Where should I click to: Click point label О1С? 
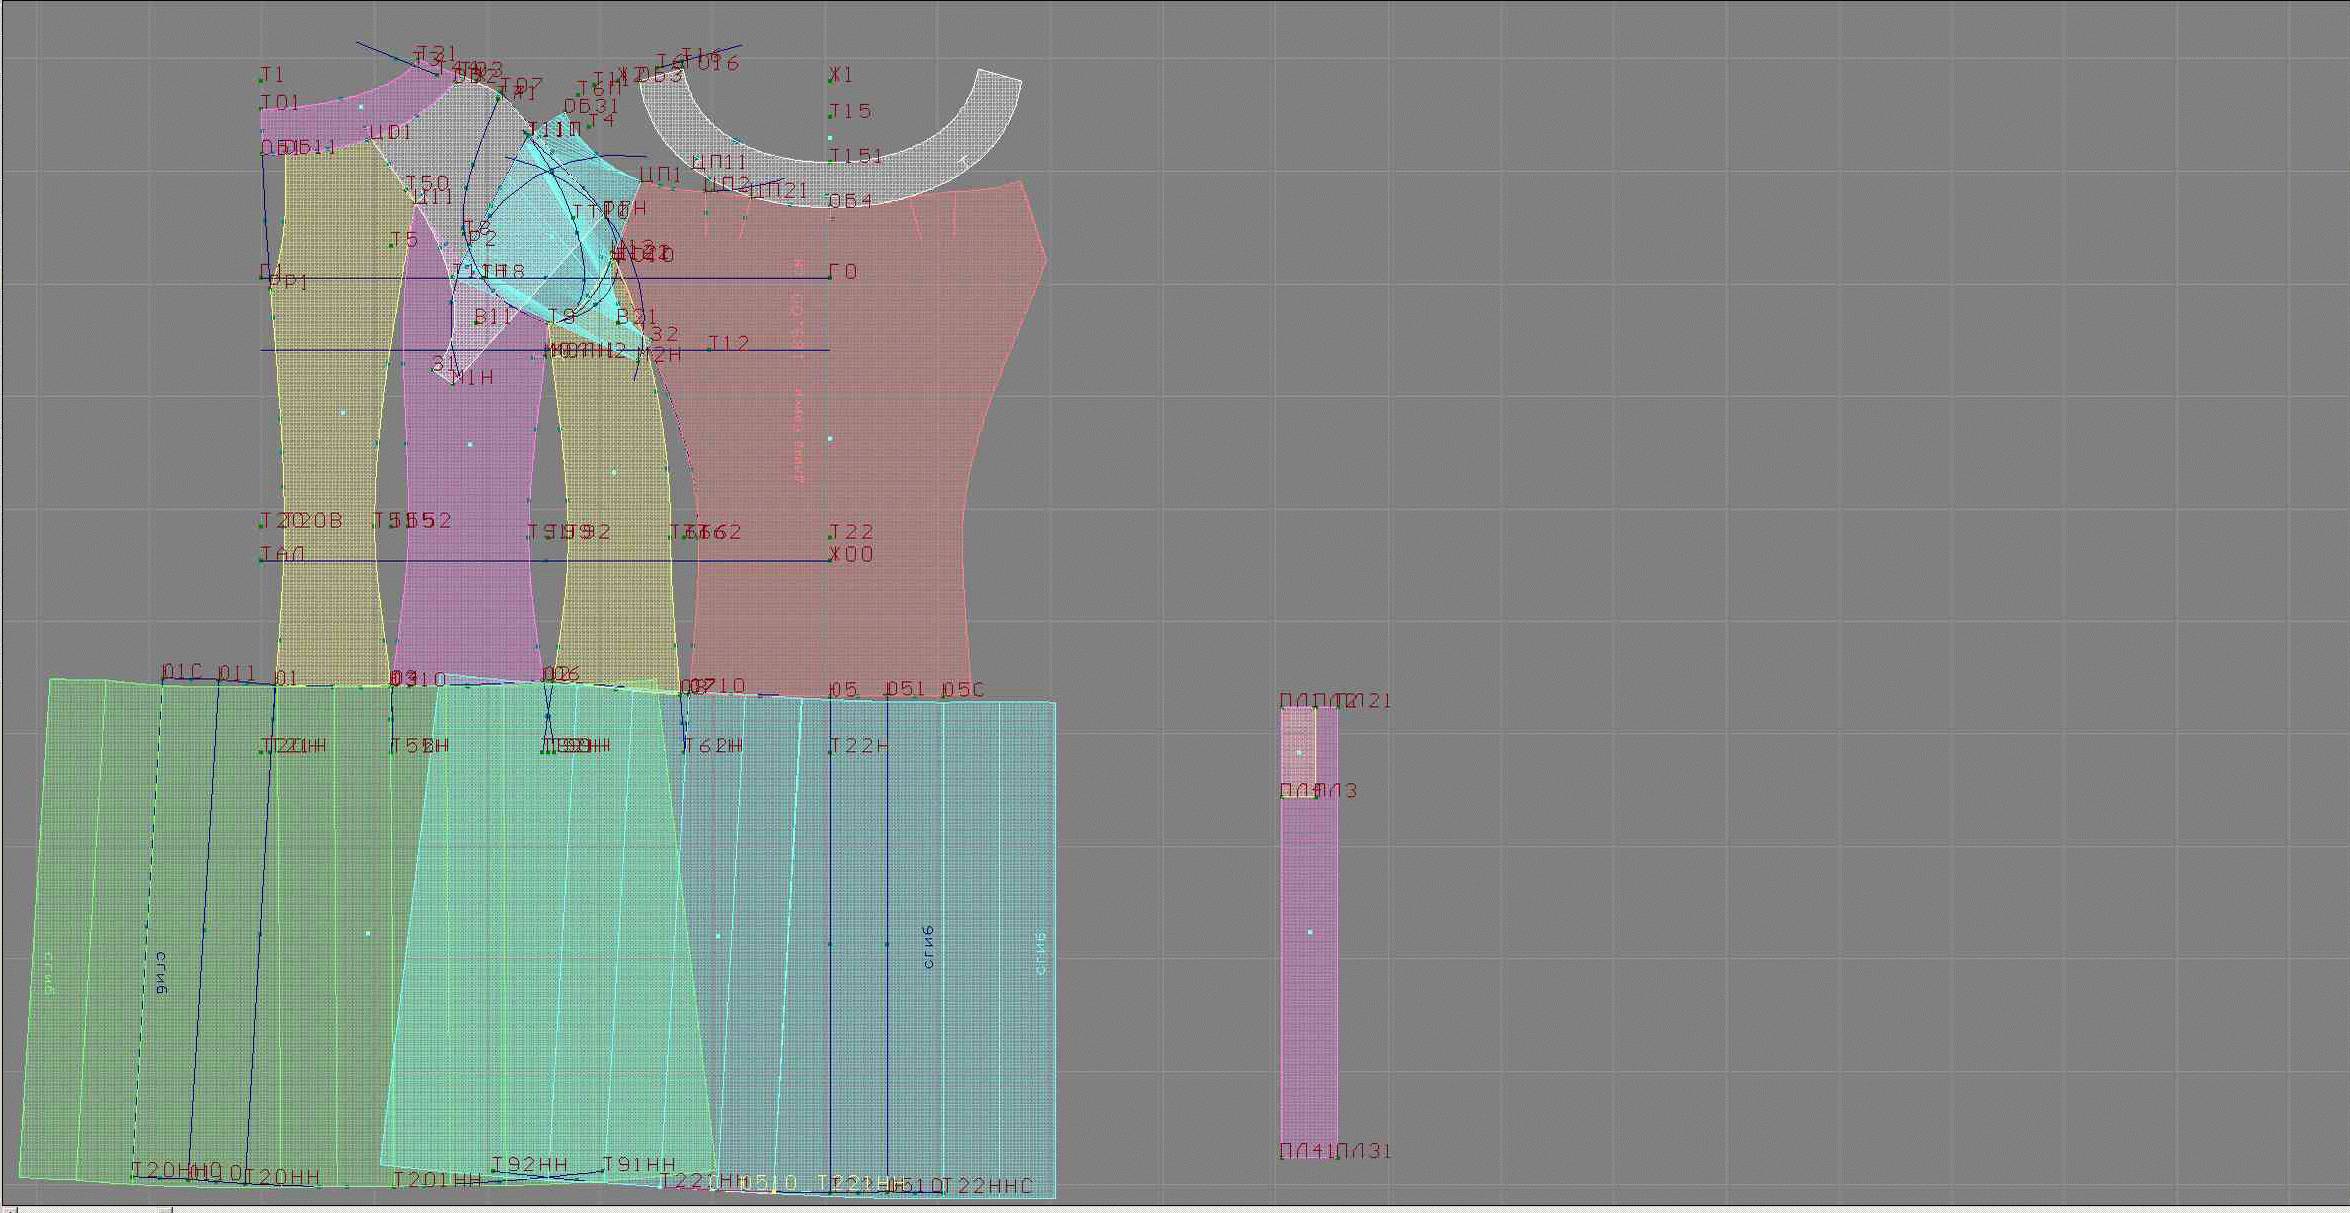tap(182, 672)
